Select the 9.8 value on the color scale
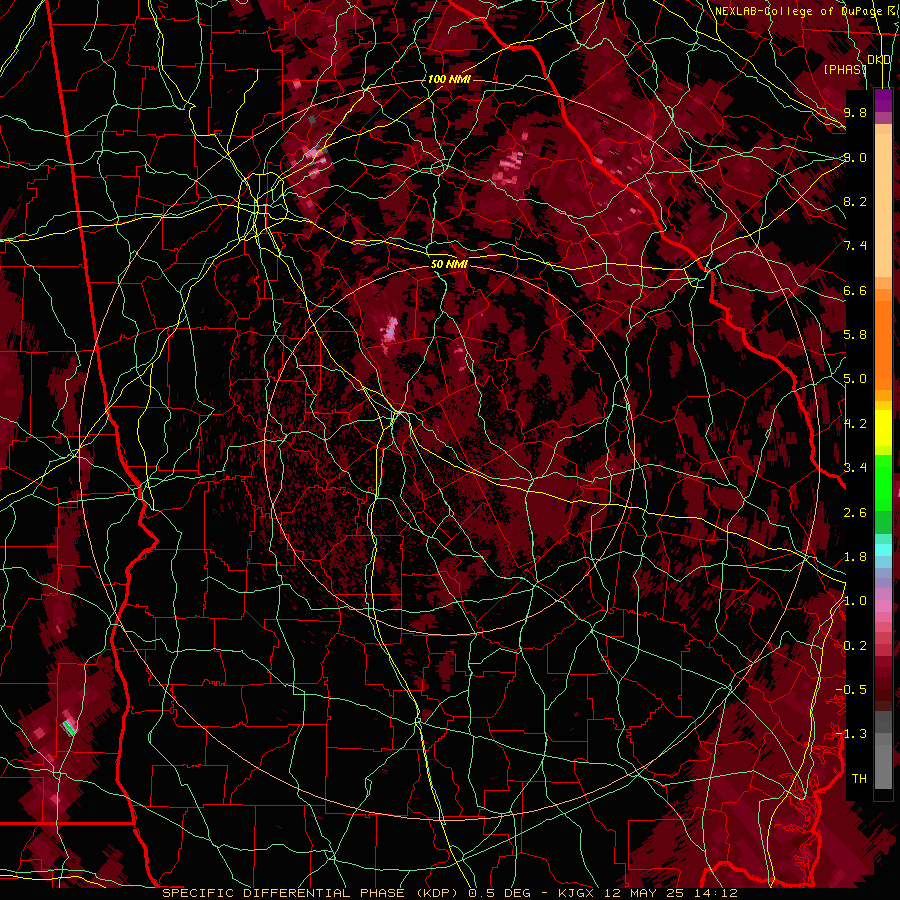900x900 pixels. click(855, 112)
